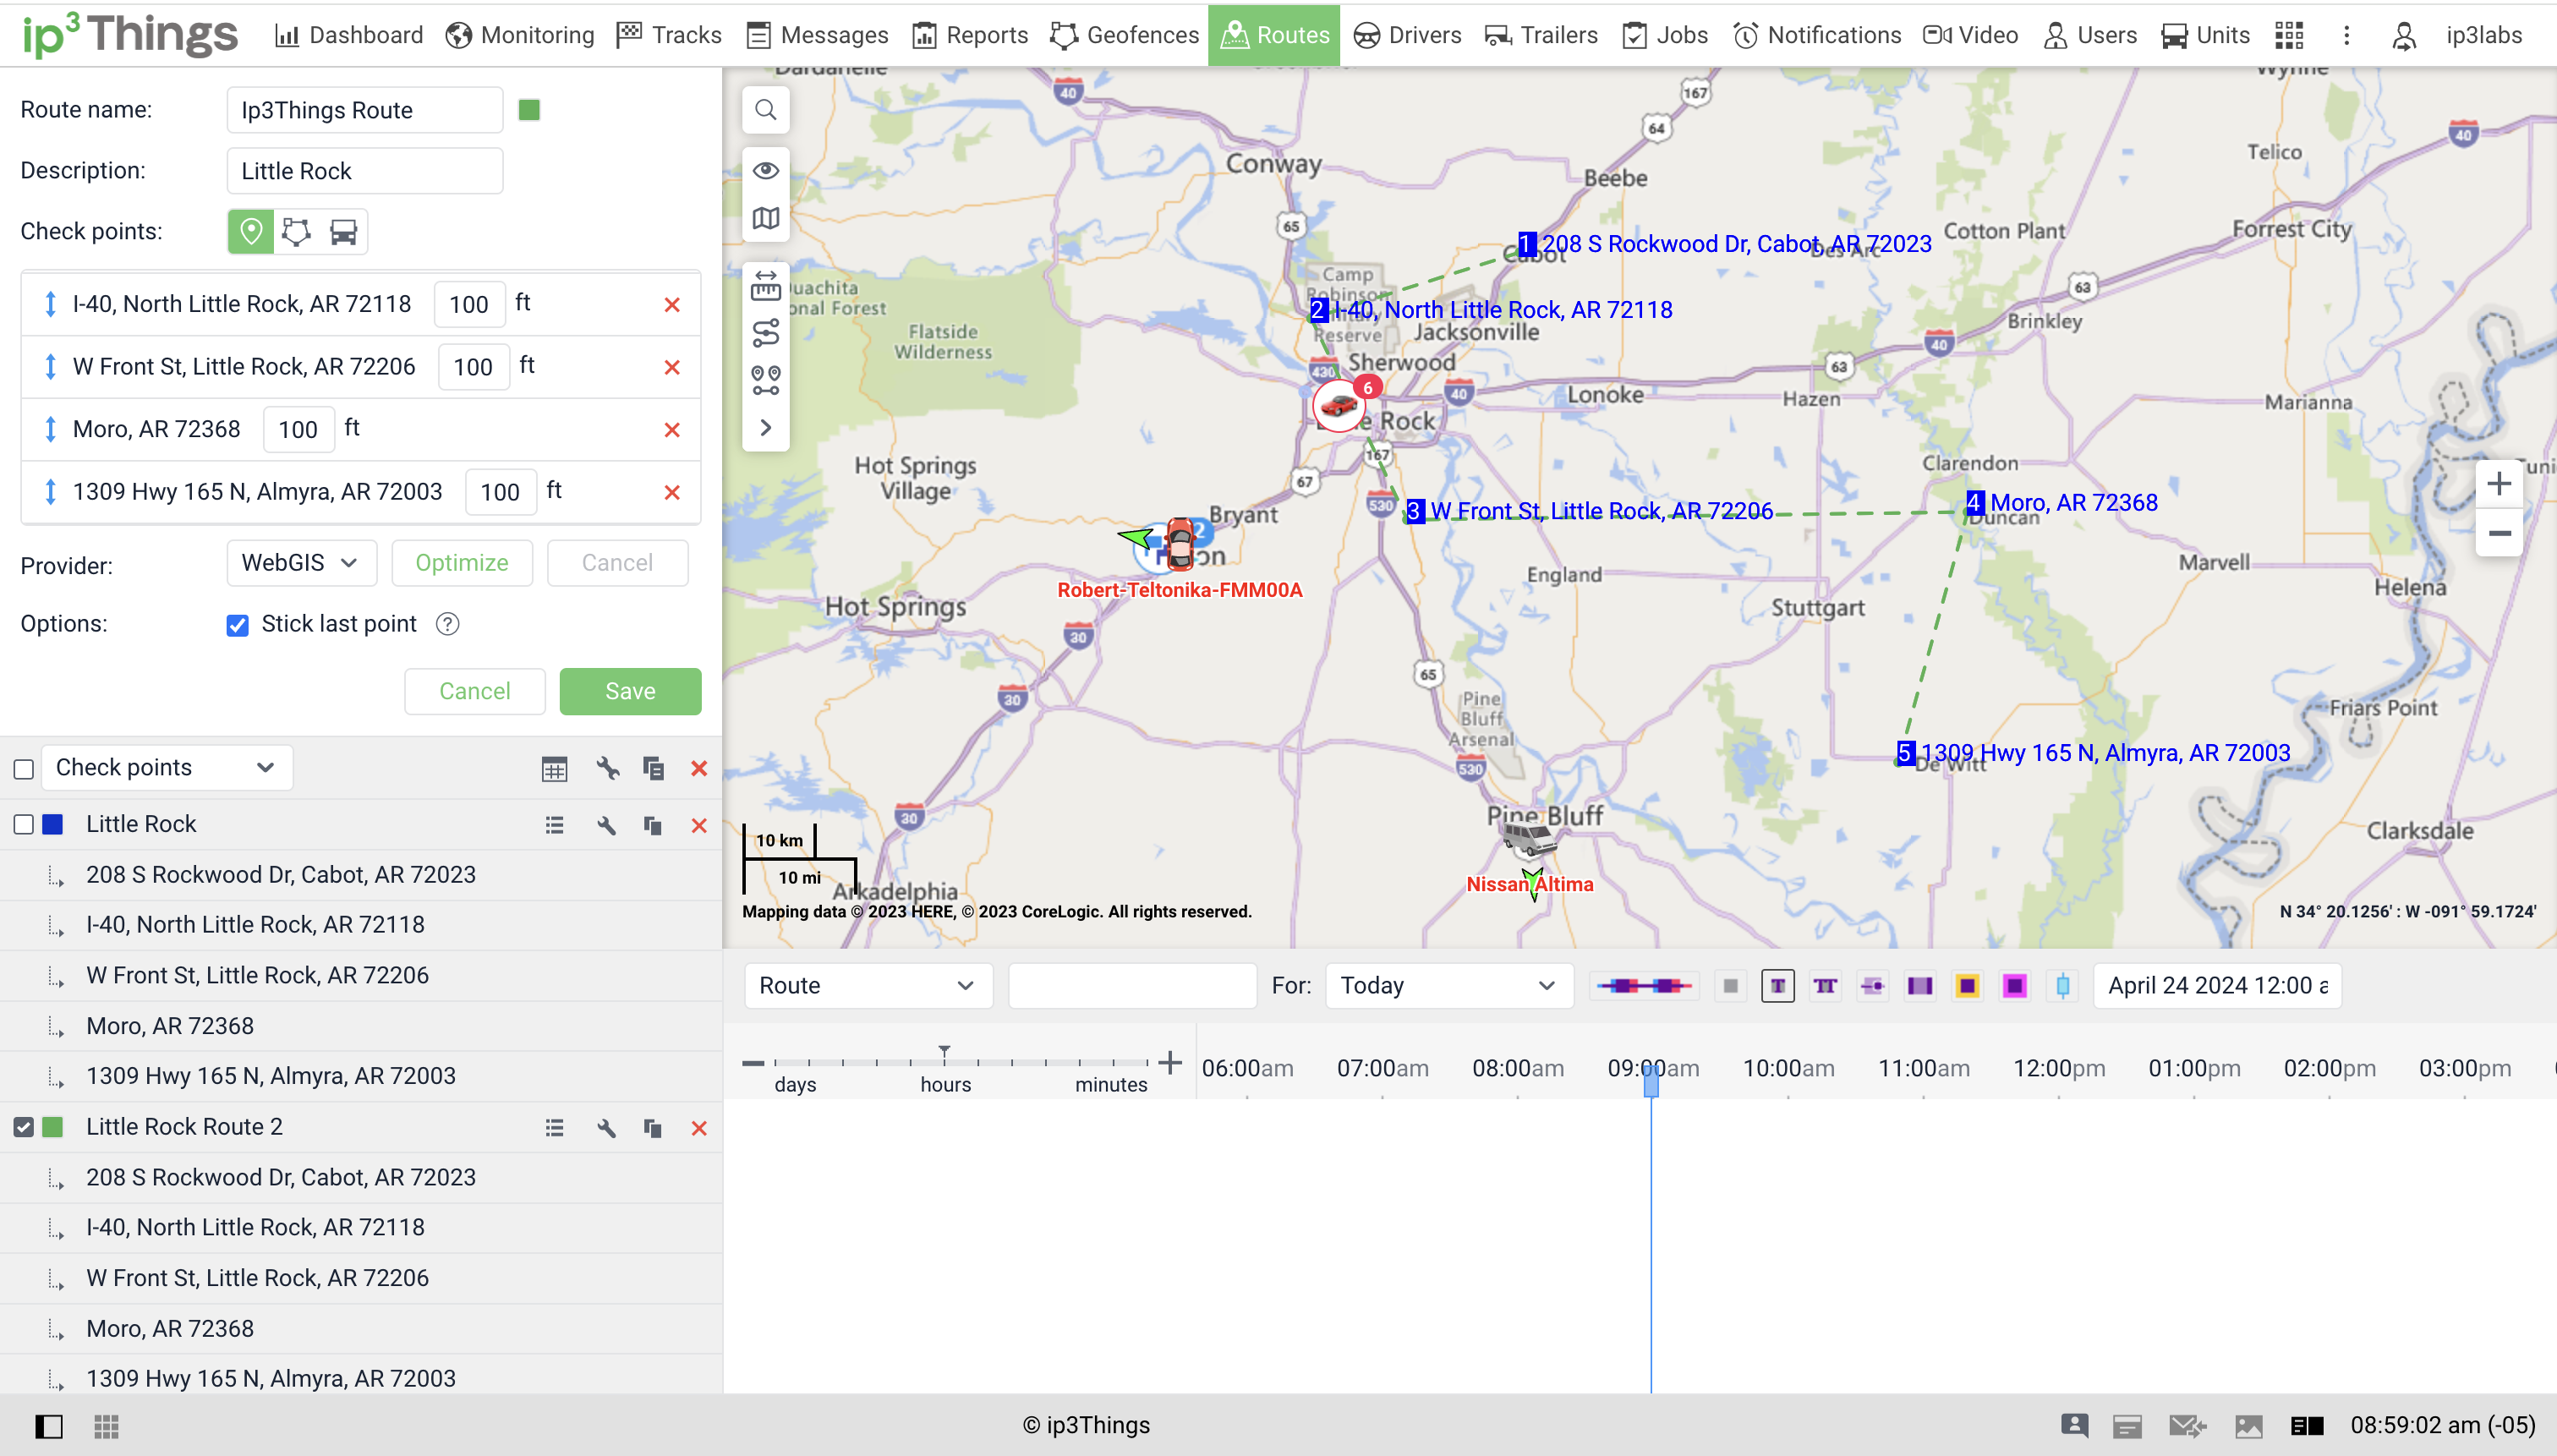Open the green route color swatch

pos(529,110)
